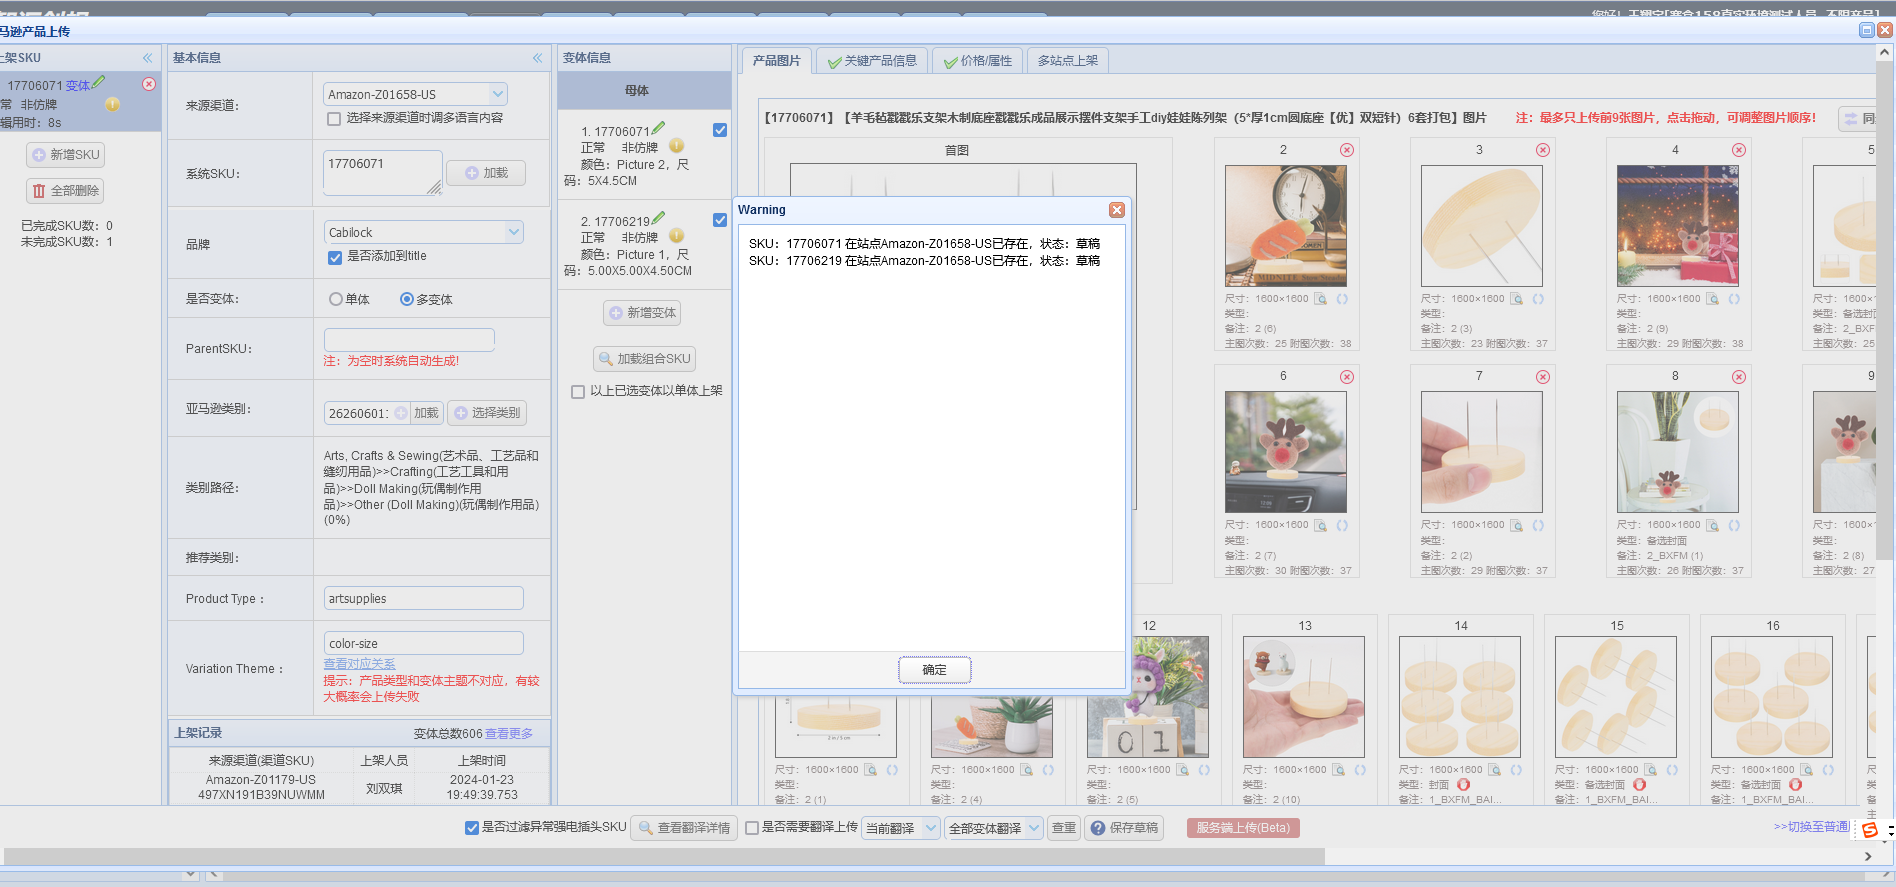Viewport: 1896px width, 887px height.
Task: Click the 加载组合SKU button
Action: click(644, 359)
